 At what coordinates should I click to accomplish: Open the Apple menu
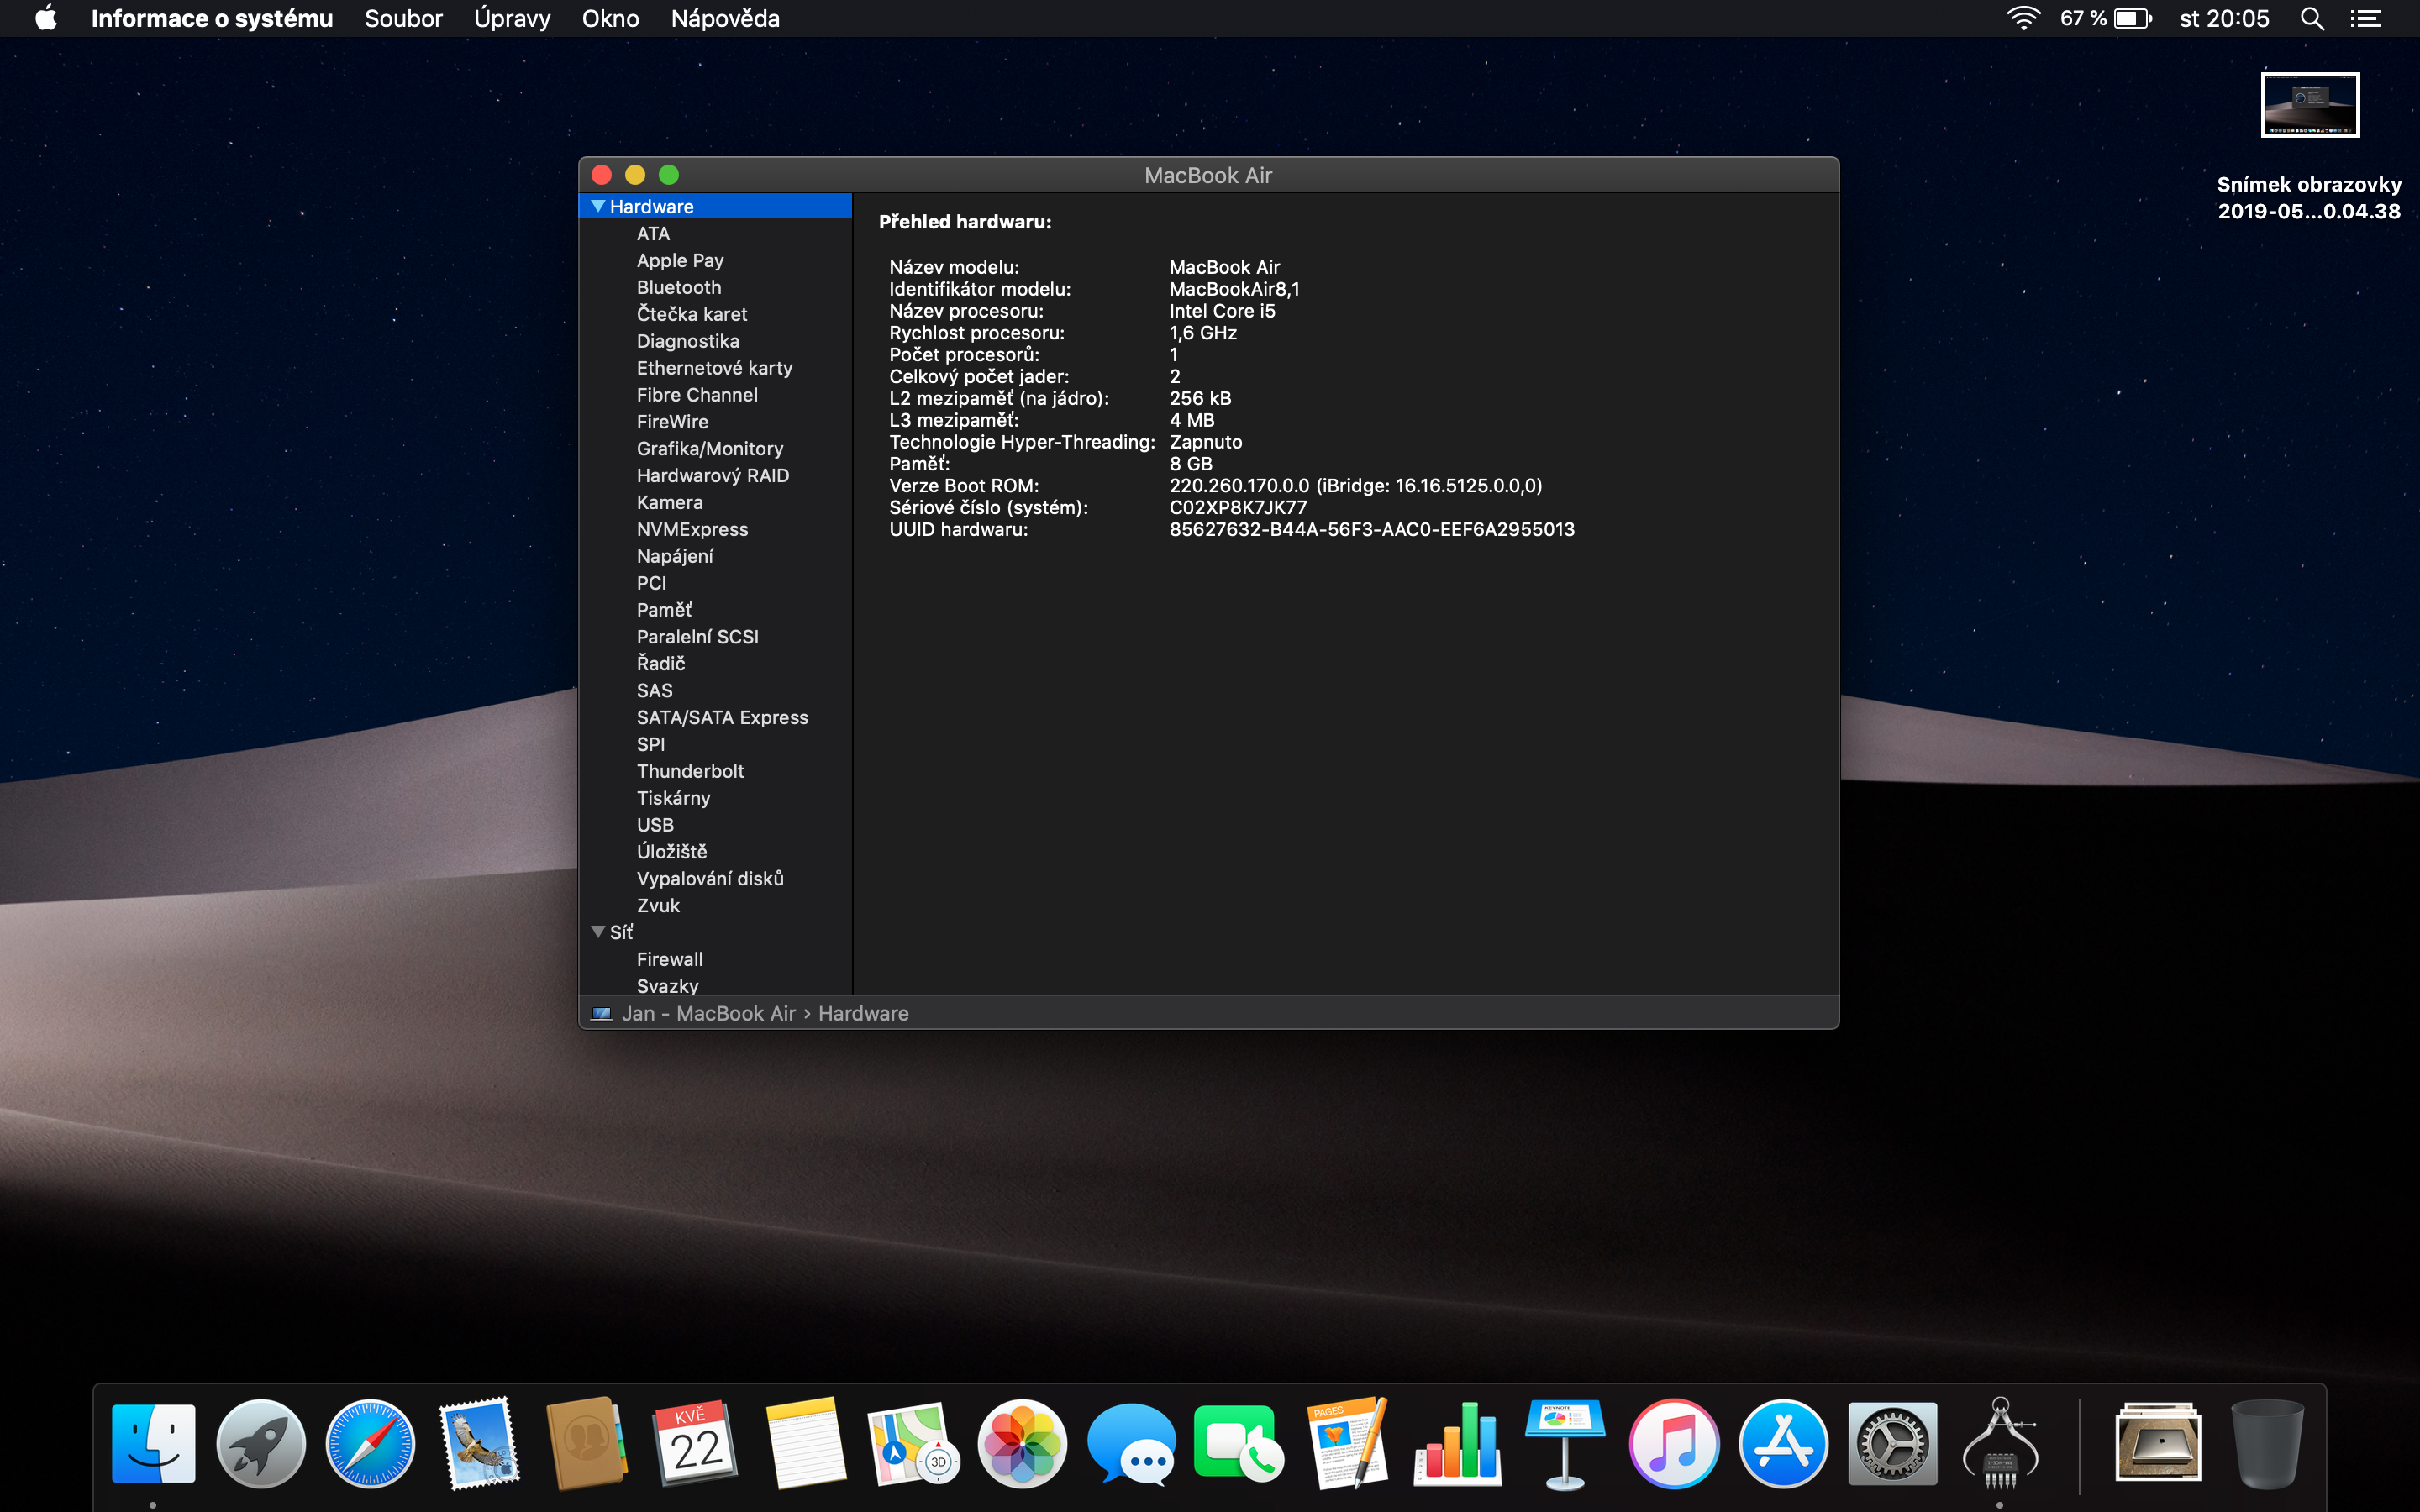(x=46, y=19)
